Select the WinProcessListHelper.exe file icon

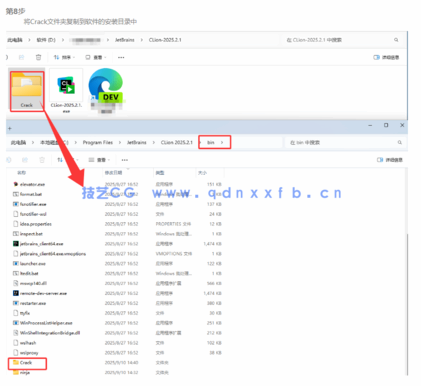pyautogui.click(x=15, y=323)
